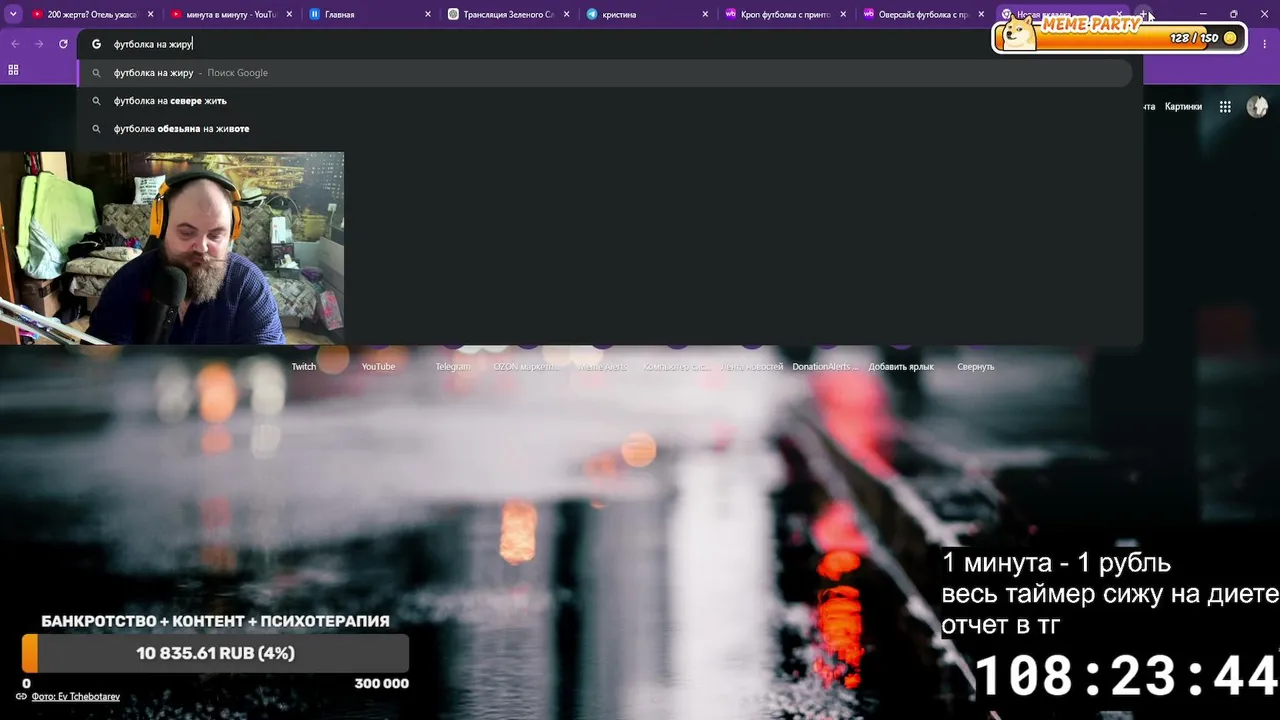This screenshot has width=1280, height=720.
Task: Close the 'Оверсайз футболка' tab
Action: [x=981, y=15]
